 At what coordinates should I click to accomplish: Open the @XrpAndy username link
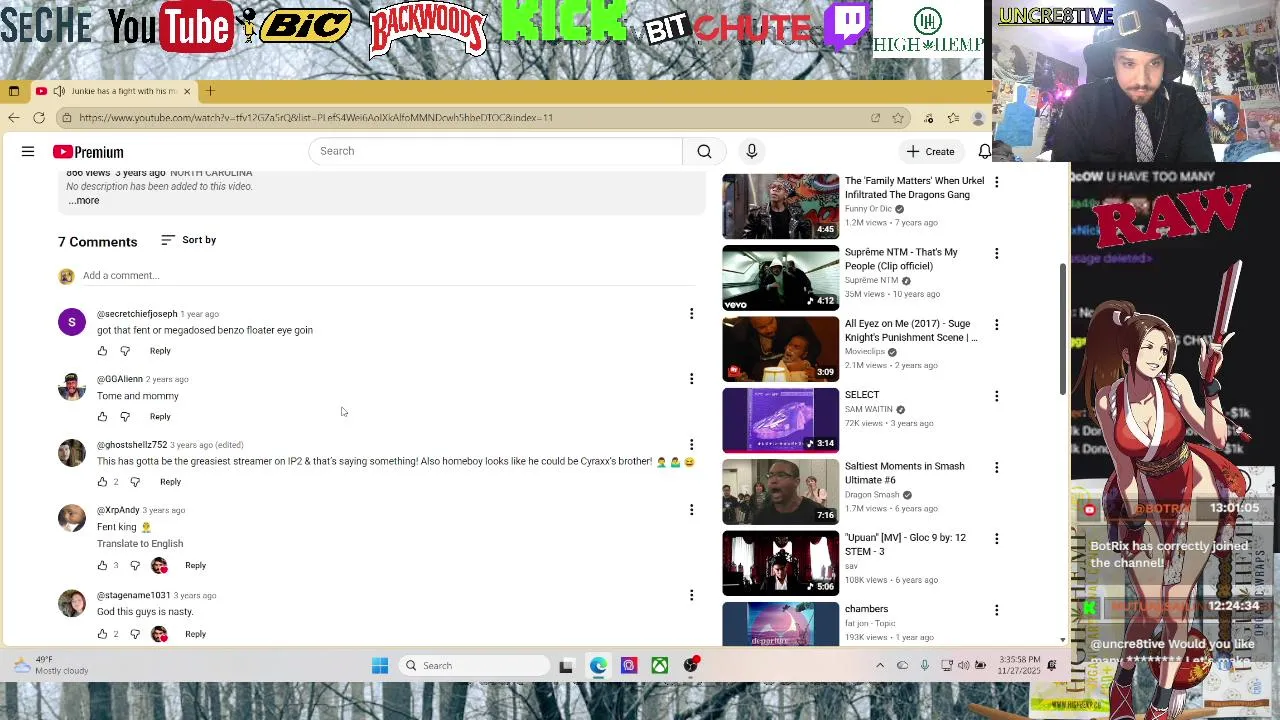tap(118, 510)
